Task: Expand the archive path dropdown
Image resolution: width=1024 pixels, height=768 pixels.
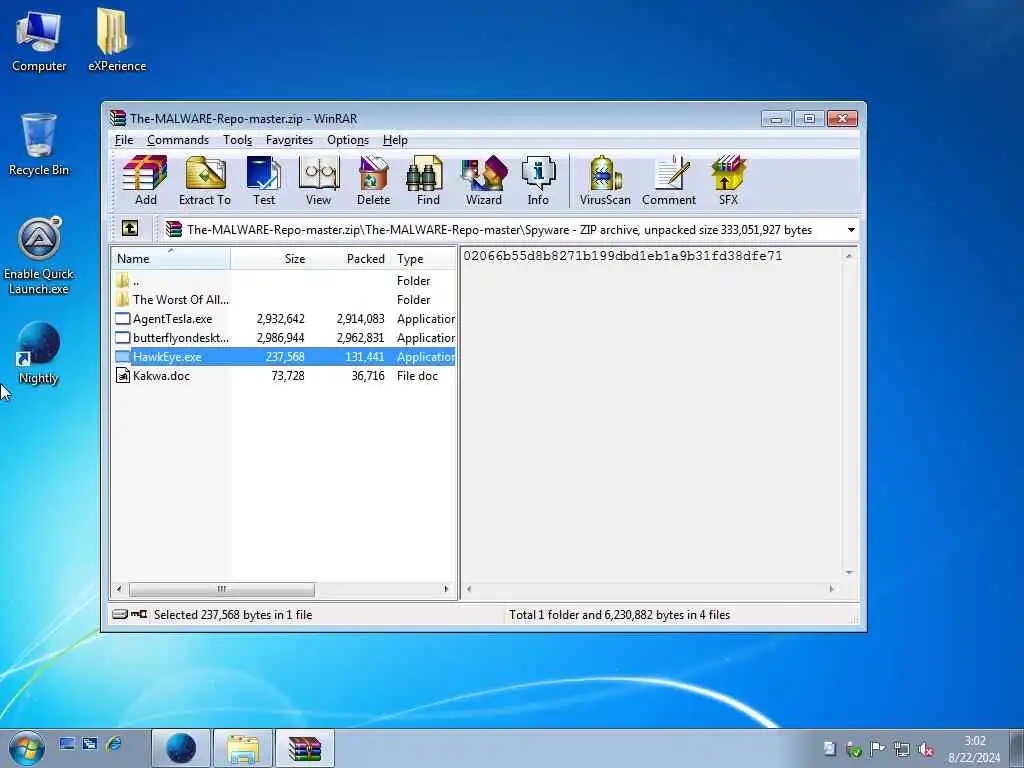Action: 851,230
